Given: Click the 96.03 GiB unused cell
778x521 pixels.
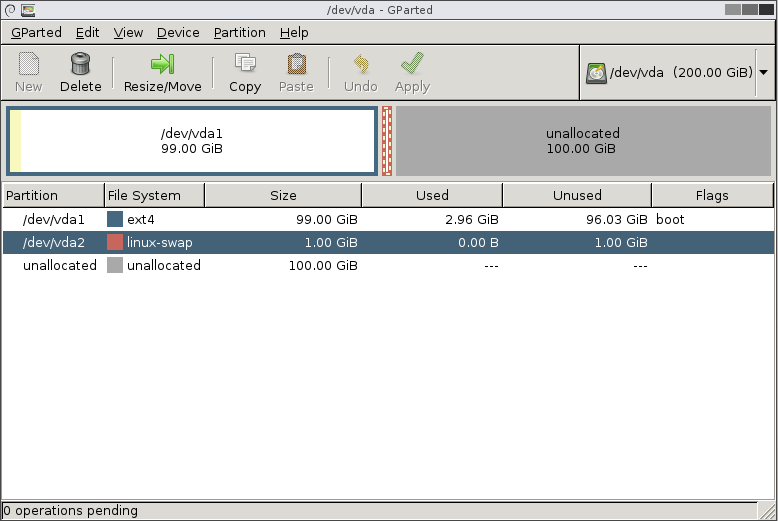Looking at the screenshot, I should (617, 219).
